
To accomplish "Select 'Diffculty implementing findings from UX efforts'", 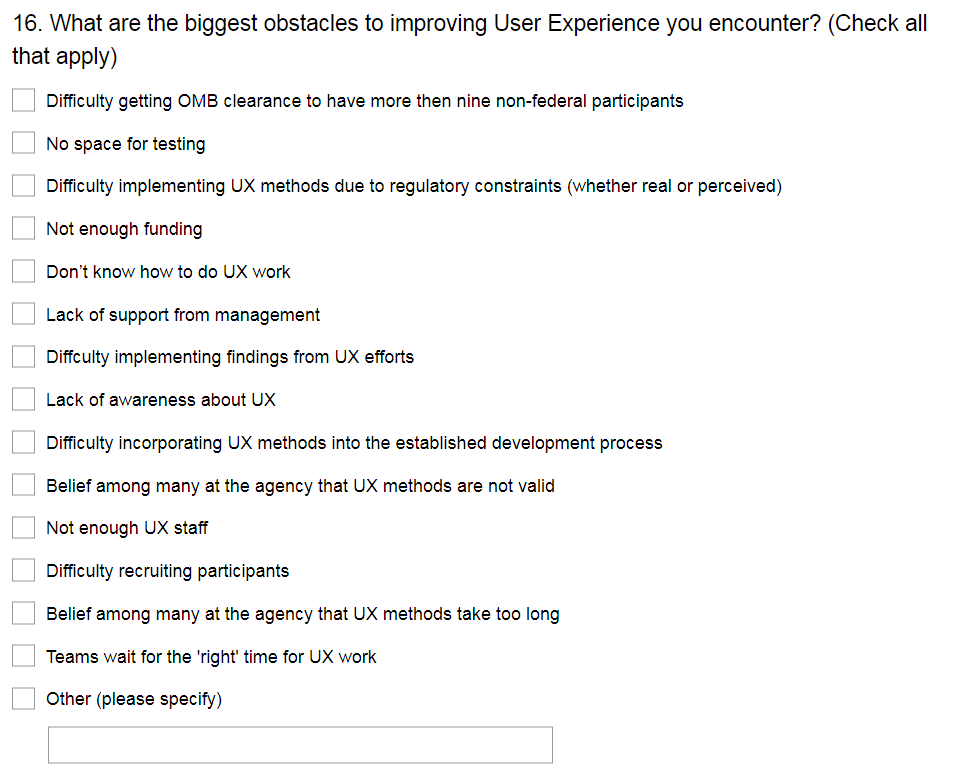I will pyautogui.click(x=24, y=357).
